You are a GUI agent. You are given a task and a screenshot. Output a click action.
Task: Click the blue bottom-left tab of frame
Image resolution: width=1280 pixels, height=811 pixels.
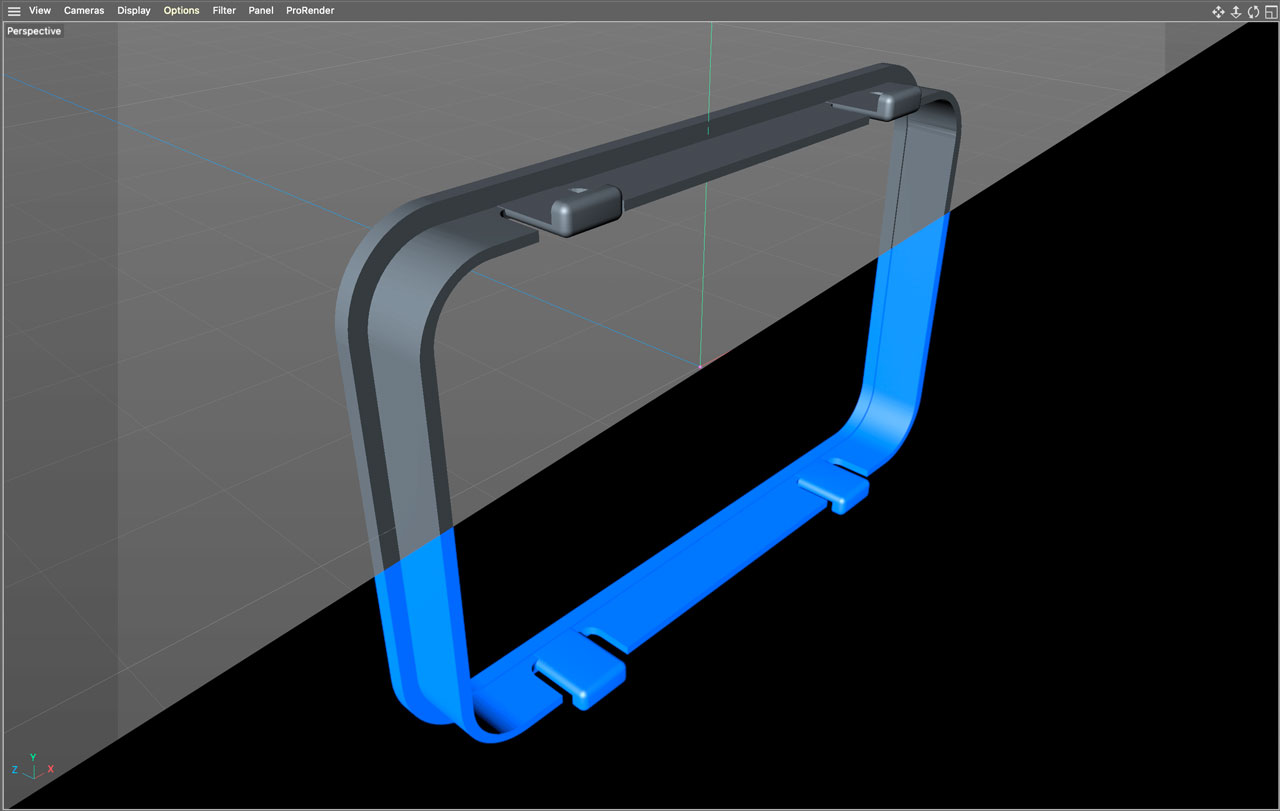coord(580,679)
